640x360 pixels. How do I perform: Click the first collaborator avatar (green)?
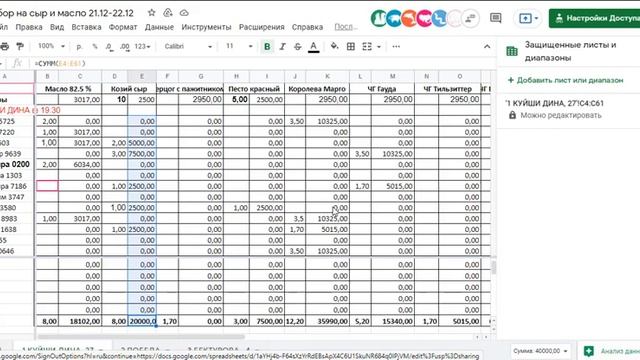[378, 18]
